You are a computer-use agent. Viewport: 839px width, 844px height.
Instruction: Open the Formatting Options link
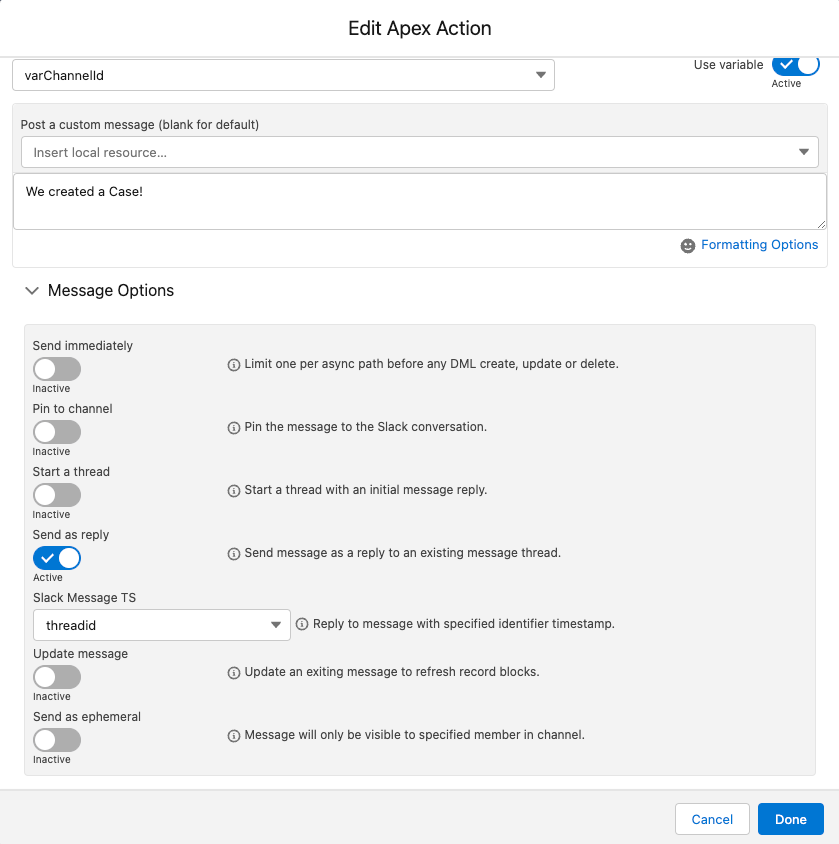759,244
